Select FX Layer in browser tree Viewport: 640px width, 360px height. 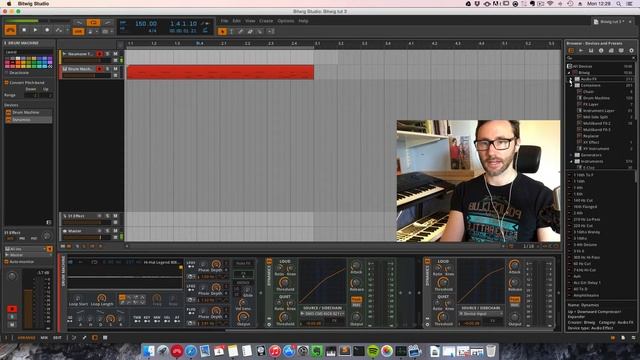click(x=591, y=104)
